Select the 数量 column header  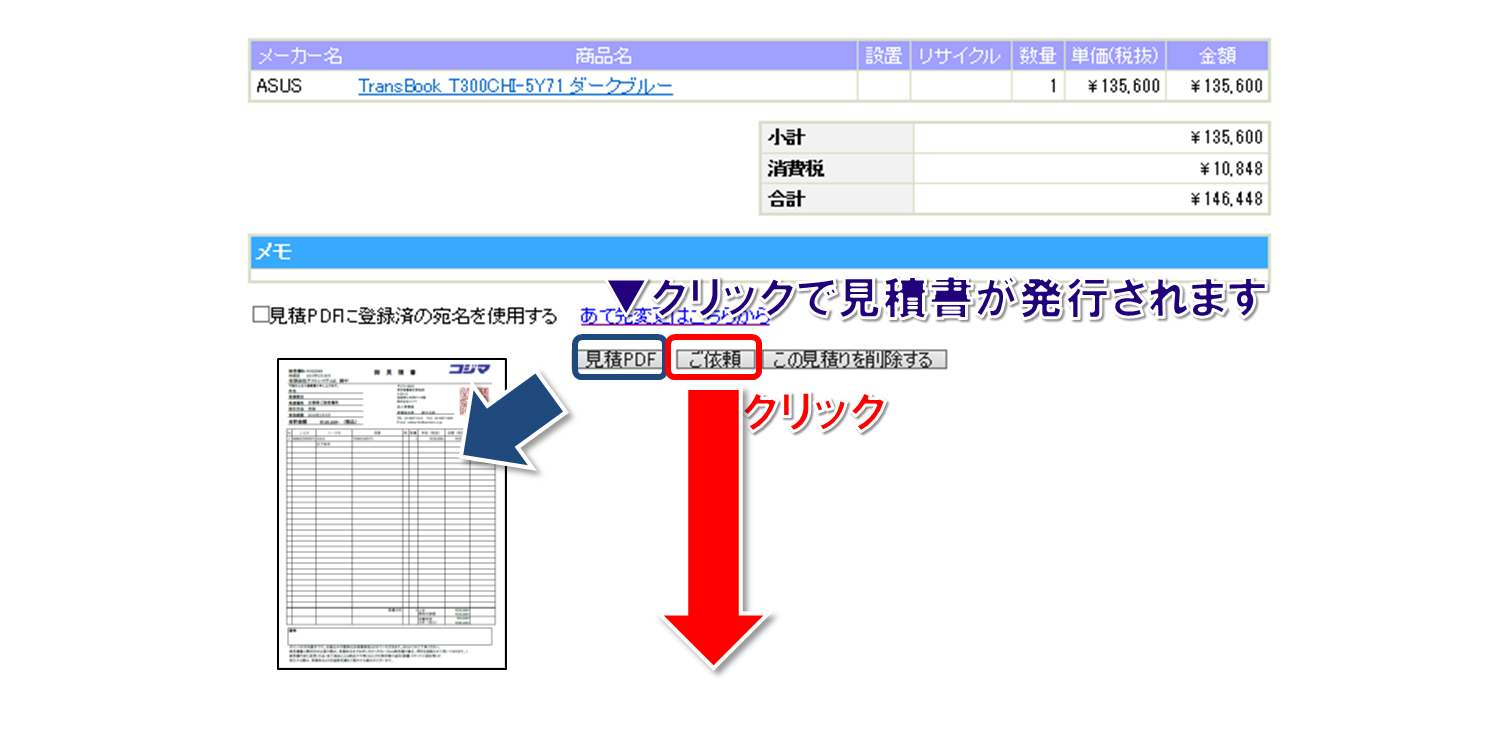tap(1037, 56)
